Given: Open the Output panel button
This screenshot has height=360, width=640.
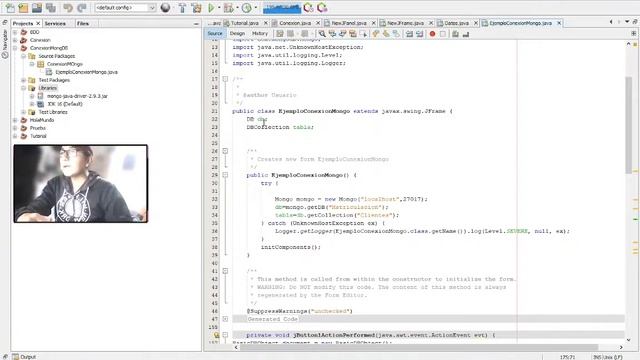Looking at the screenshot, I should point(24,357).
